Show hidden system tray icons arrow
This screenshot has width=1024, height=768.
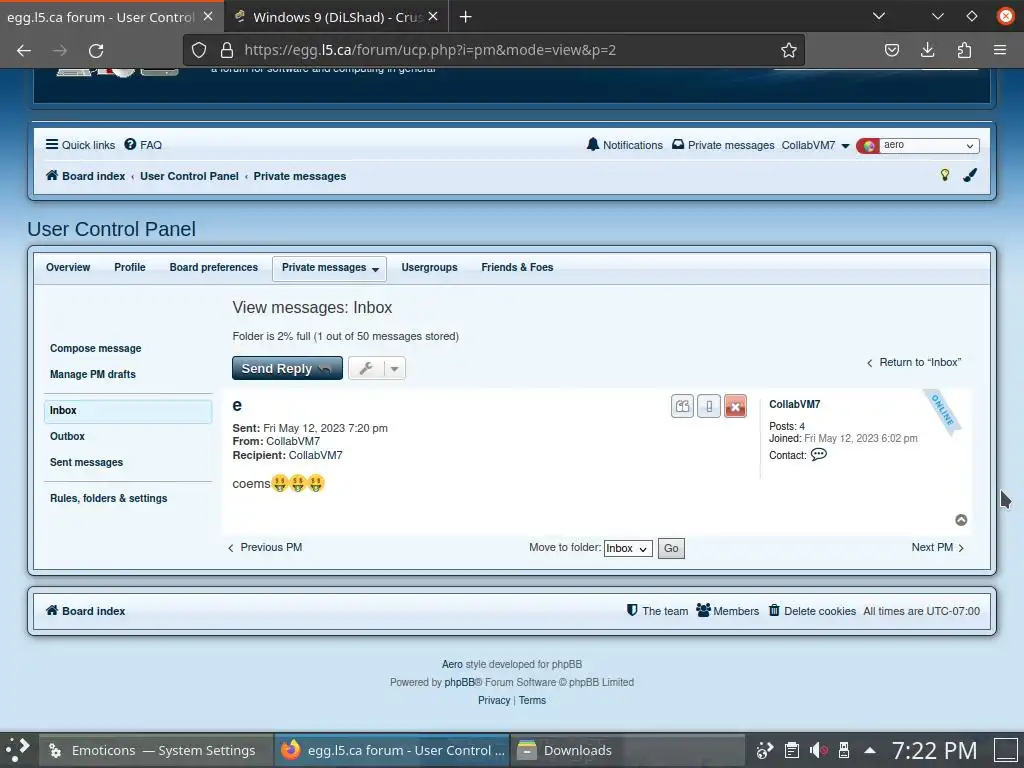coord(870,750)
